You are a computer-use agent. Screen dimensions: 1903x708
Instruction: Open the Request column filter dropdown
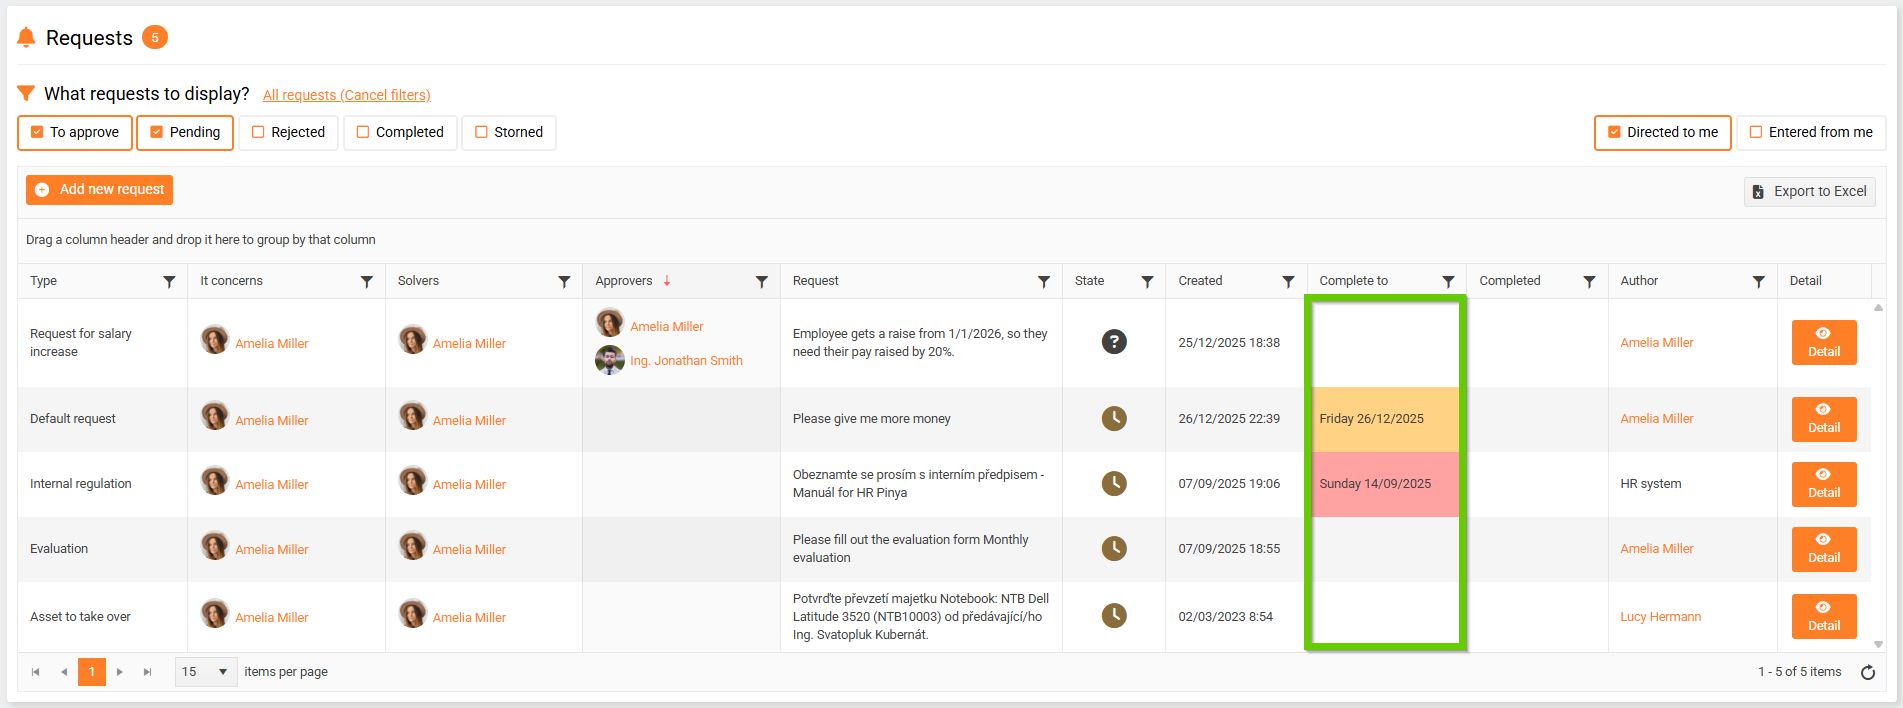(x=1043, y=282)
